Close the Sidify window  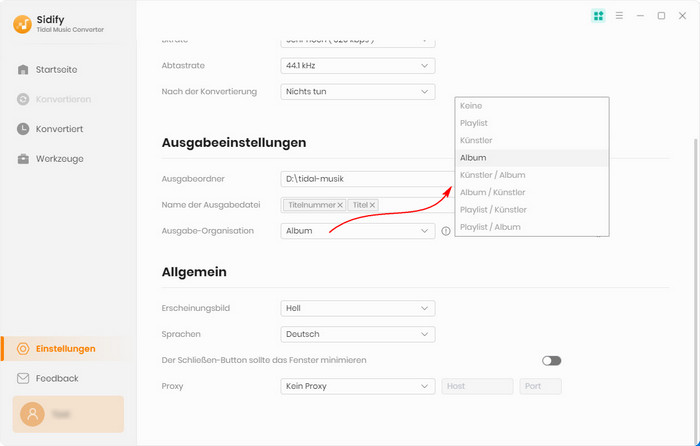point(682,16)
